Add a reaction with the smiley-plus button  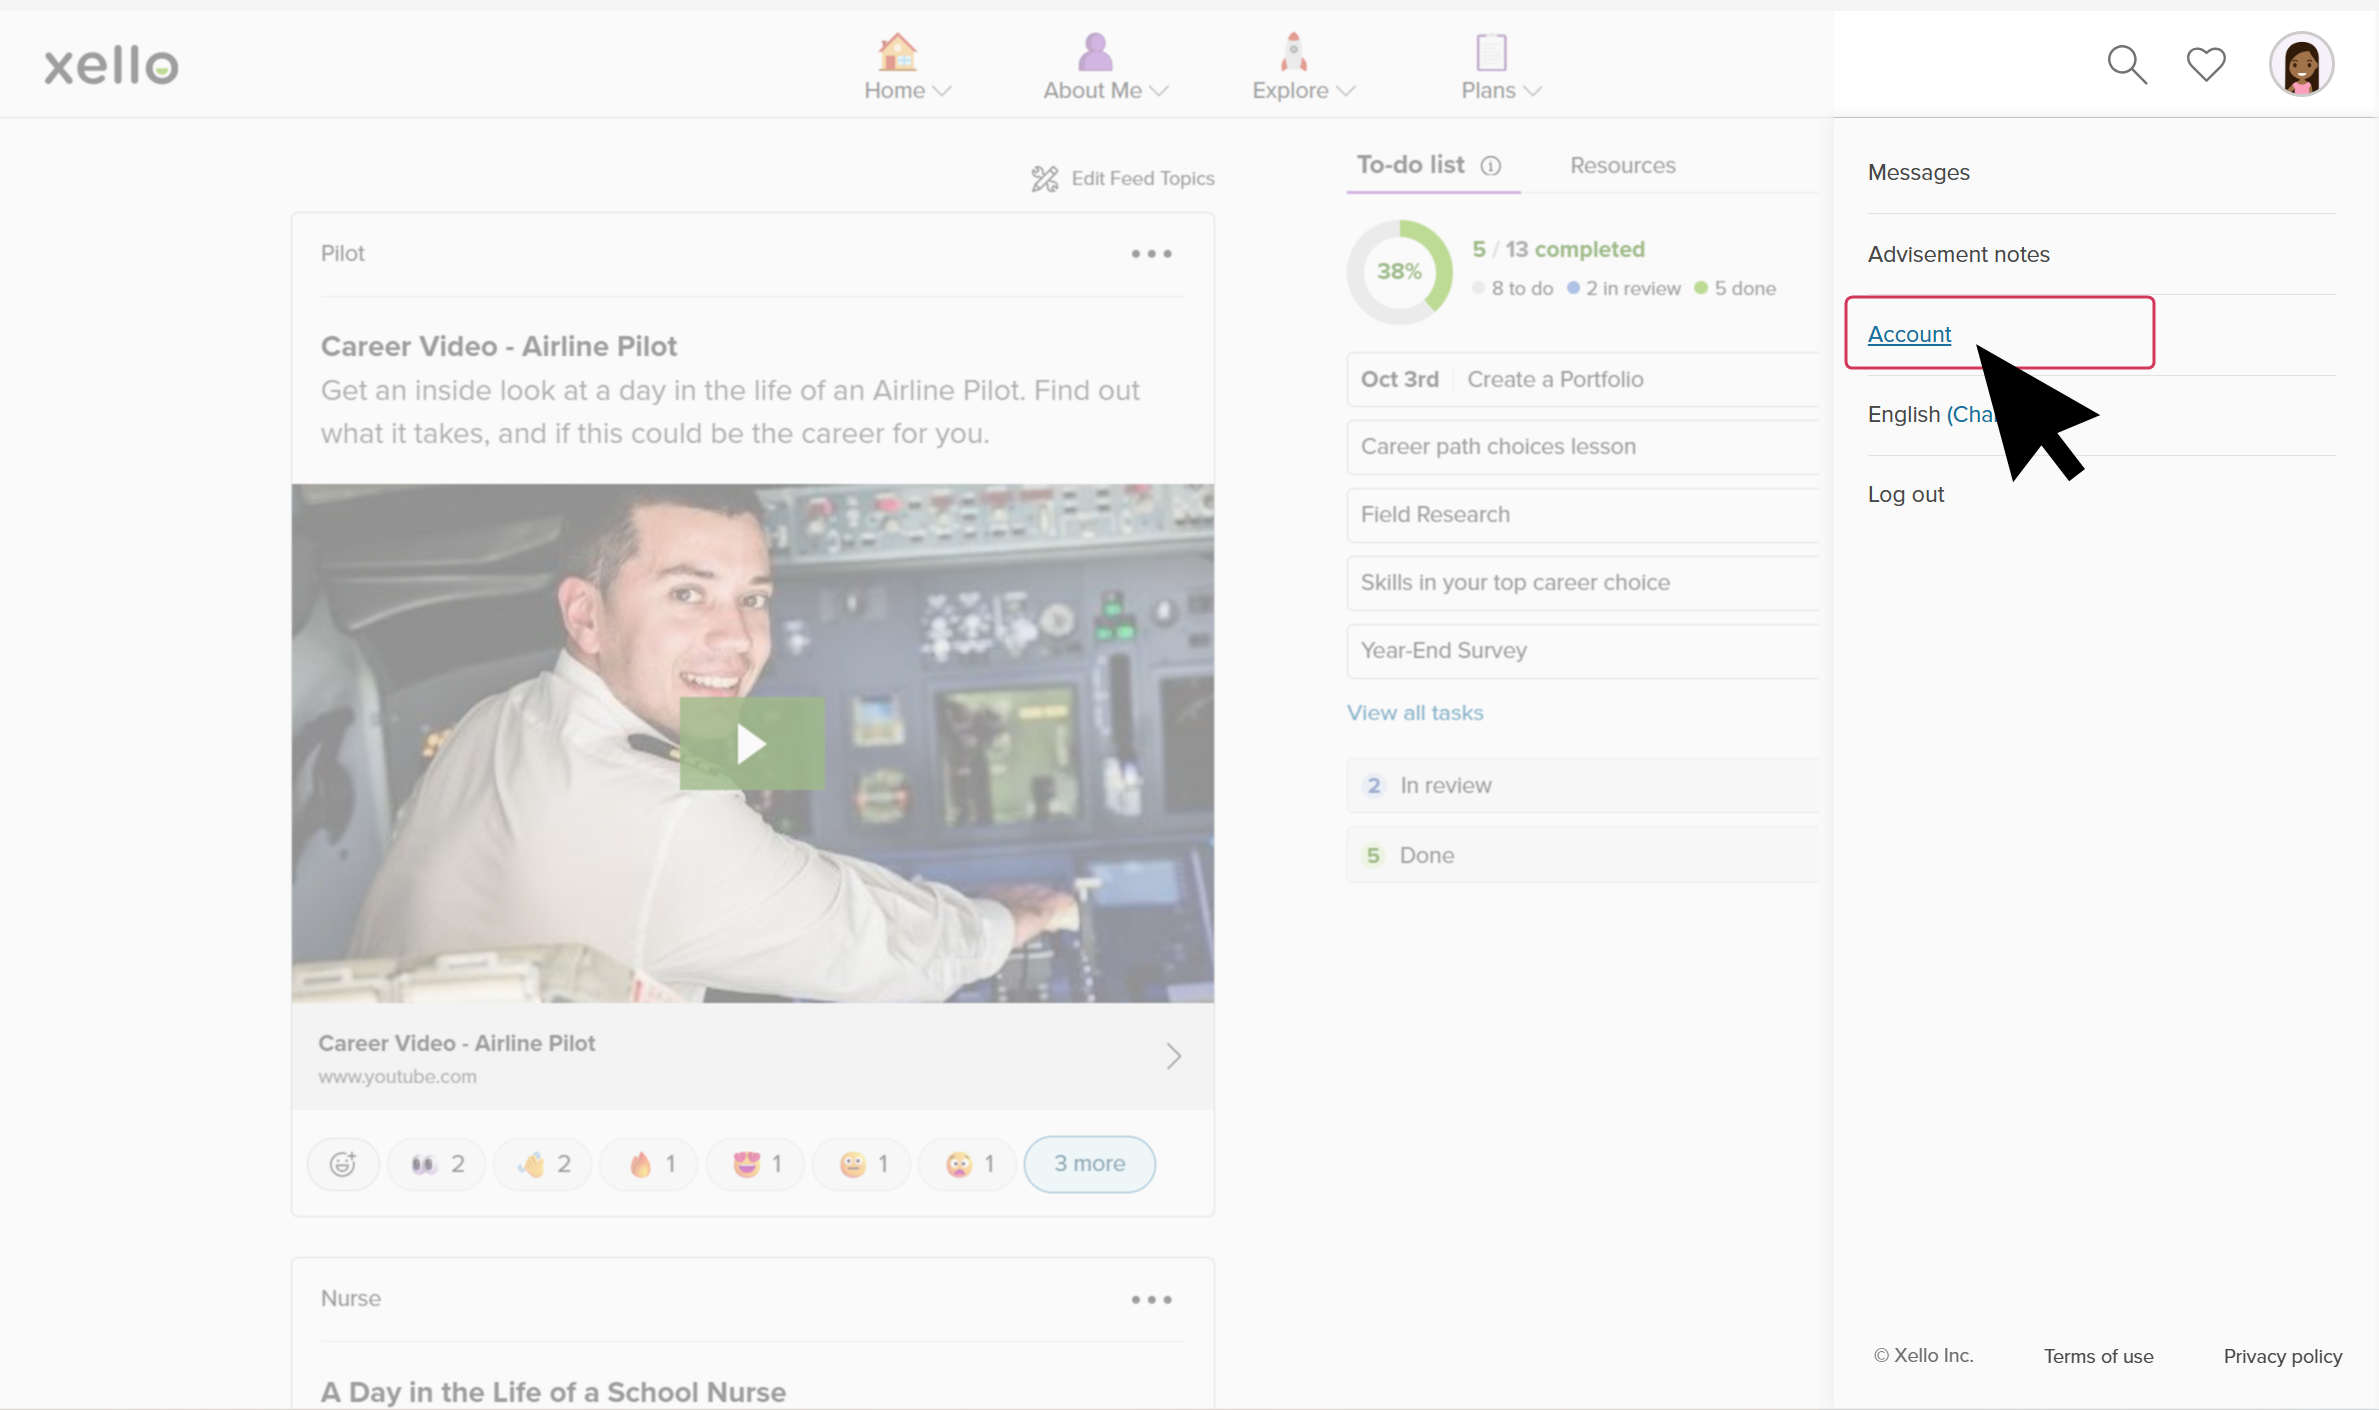342,1163
